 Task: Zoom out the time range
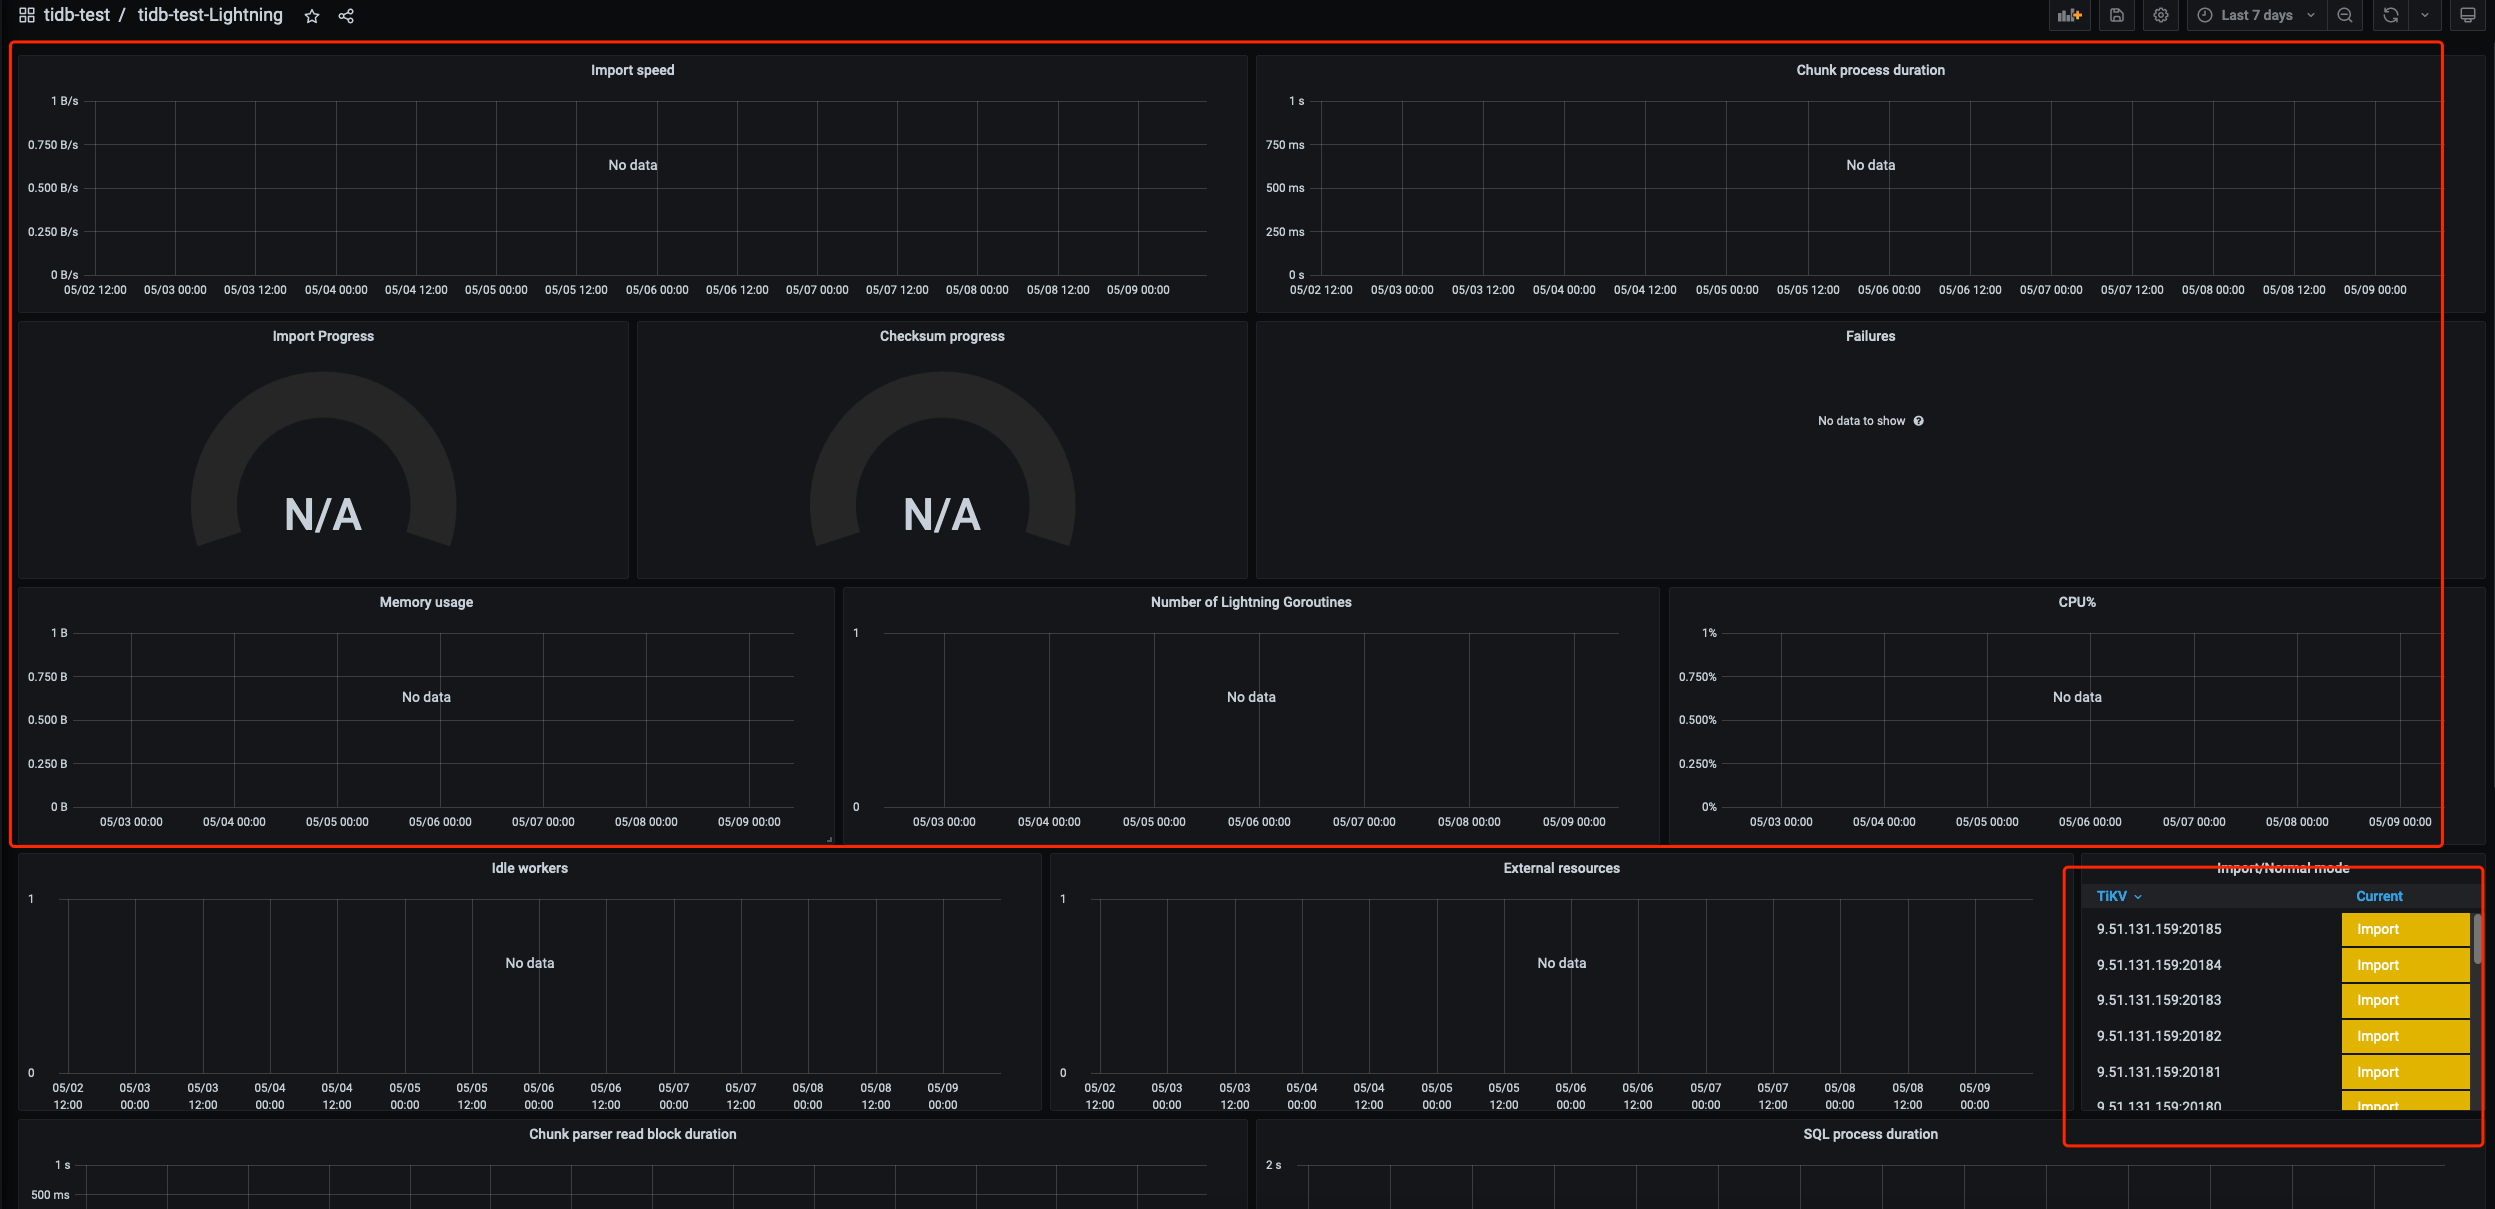[x=2345, y=15]
